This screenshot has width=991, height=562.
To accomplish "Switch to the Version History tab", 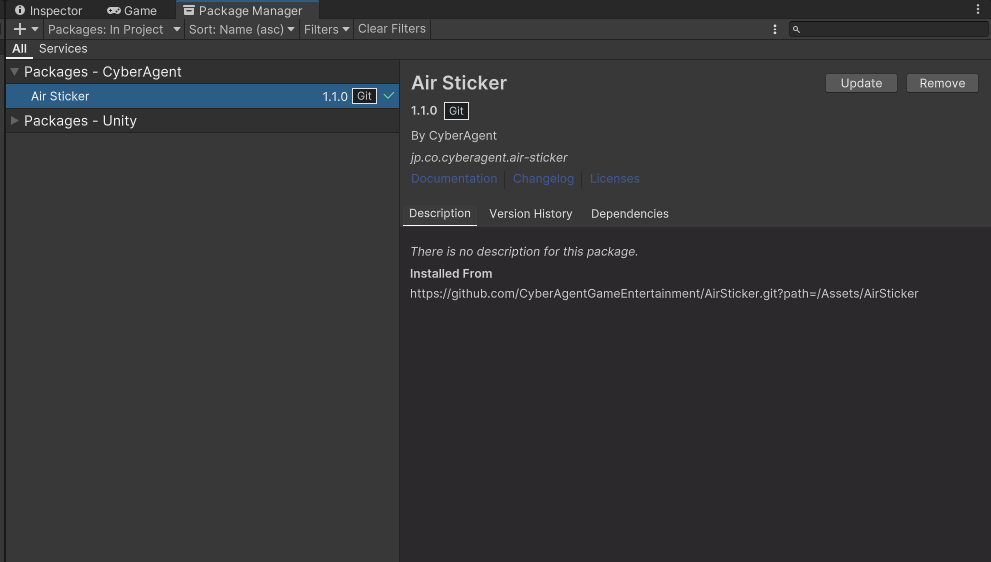I will click(531, 214).
